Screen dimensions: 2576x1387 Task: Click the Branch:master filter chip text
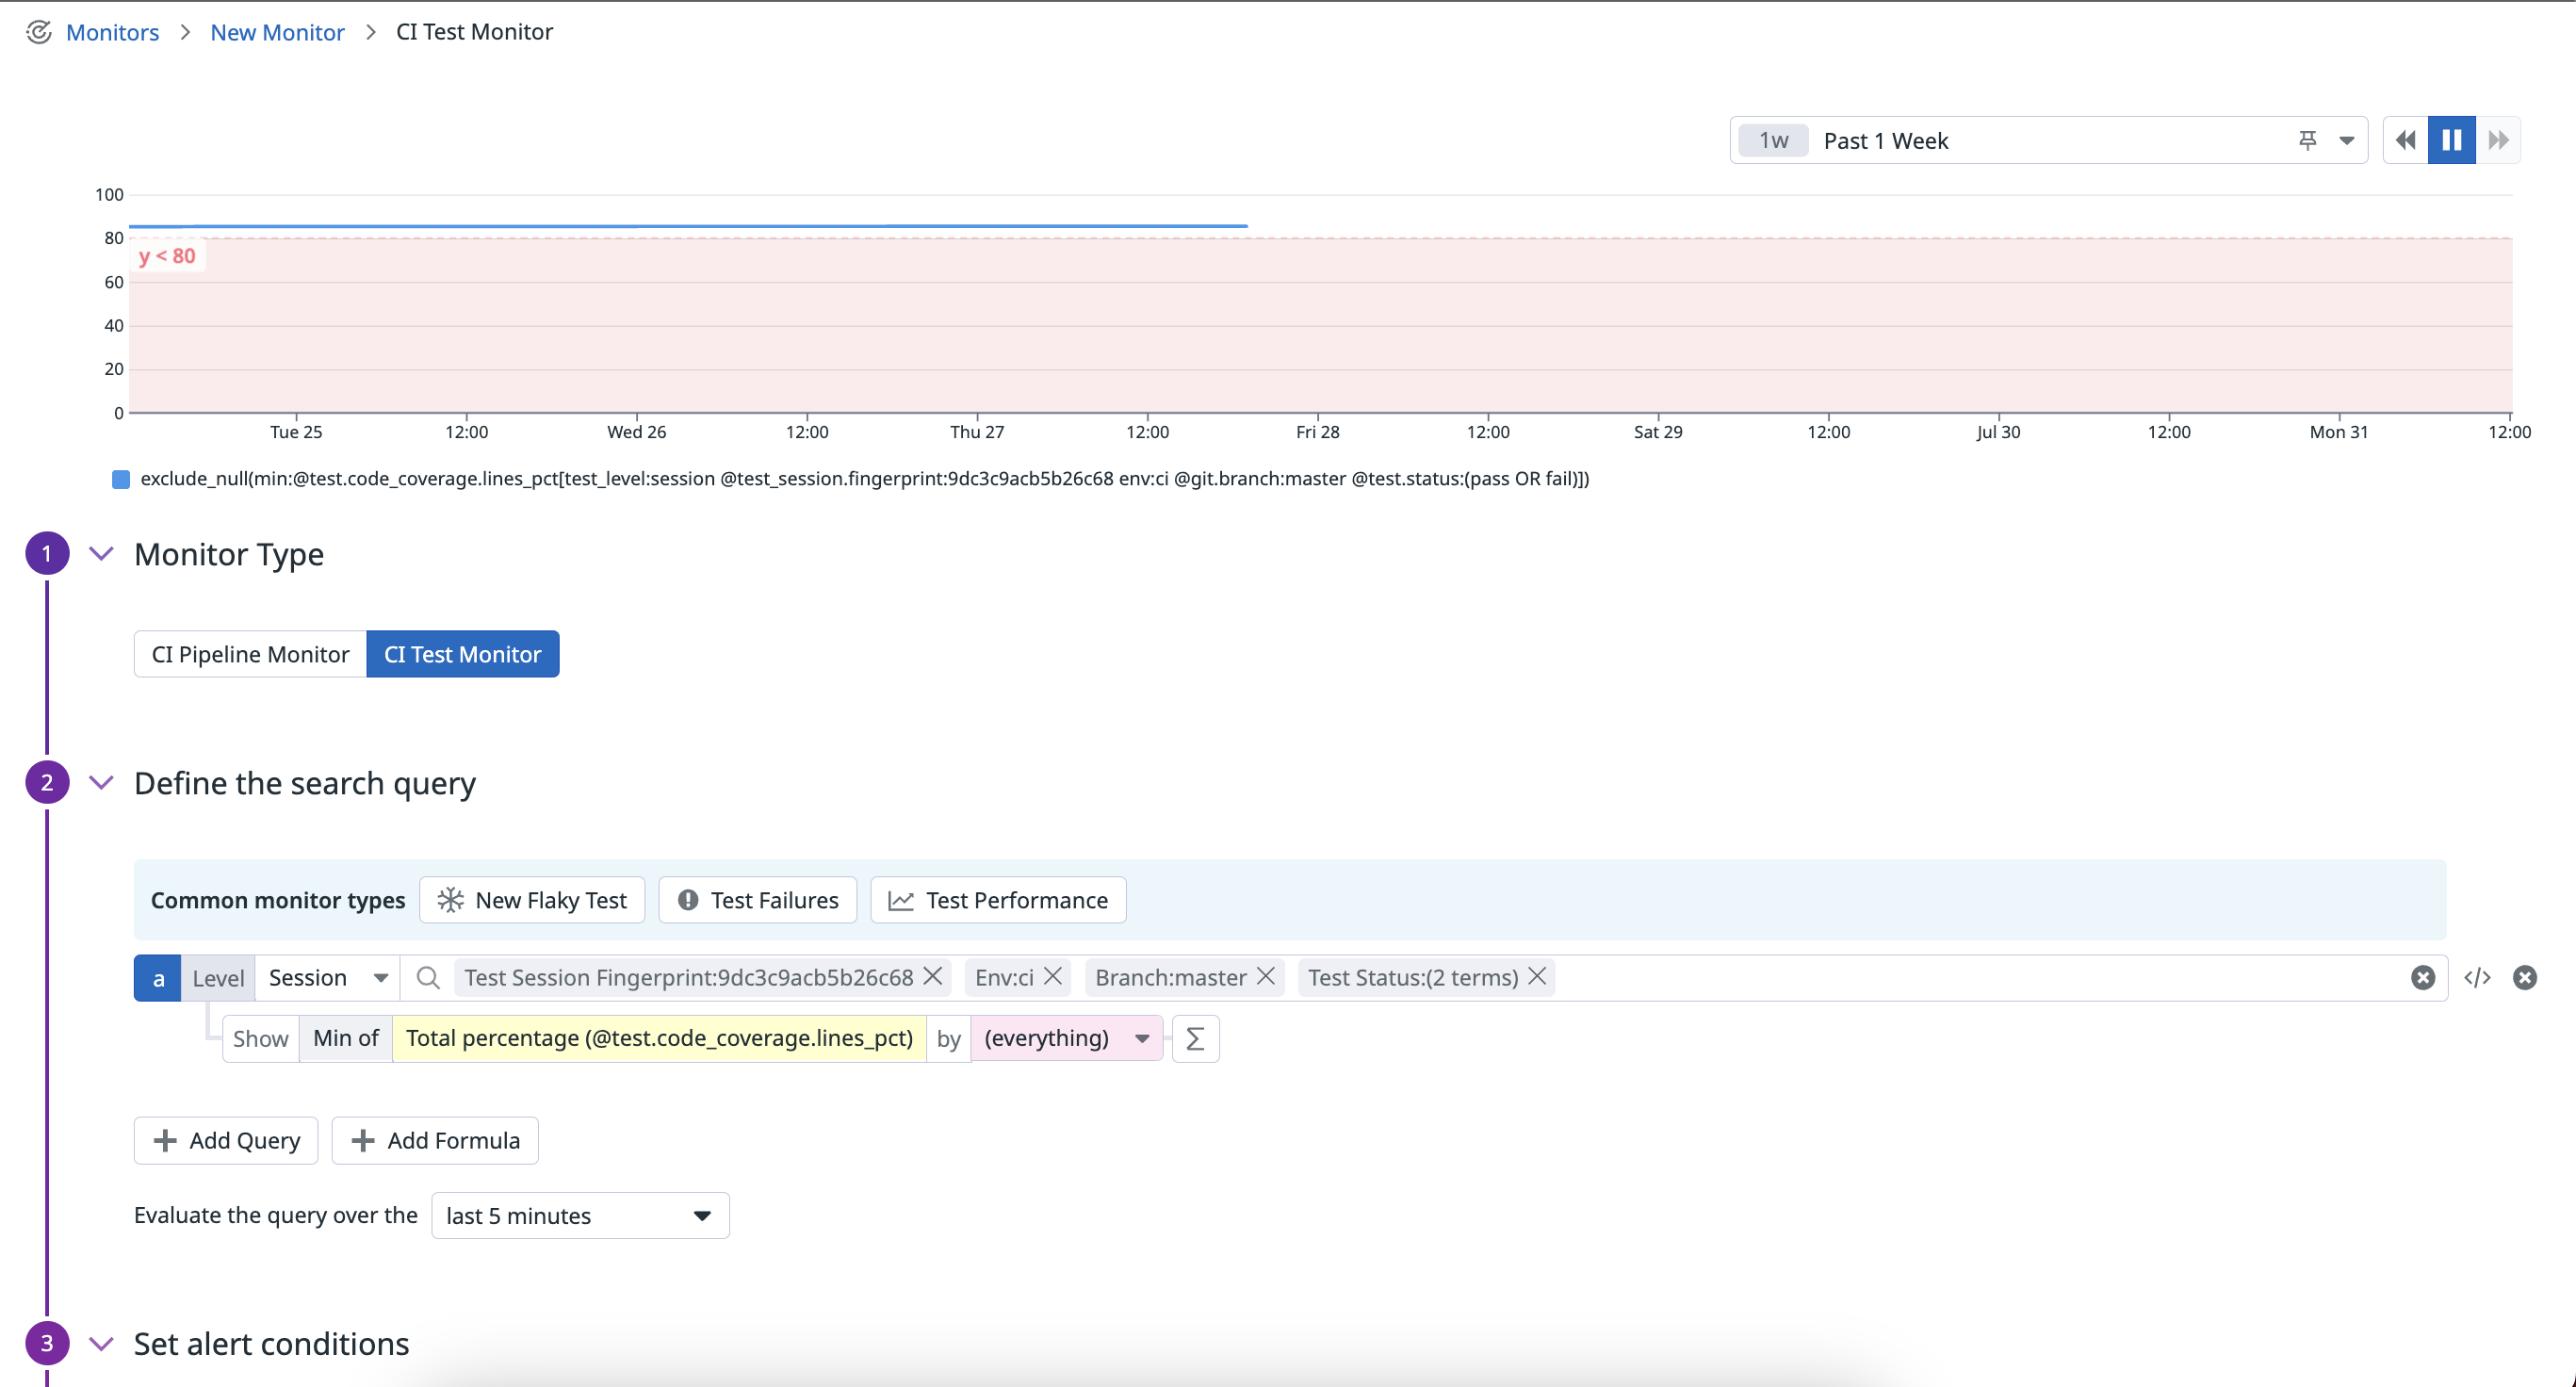(1170, 978)
